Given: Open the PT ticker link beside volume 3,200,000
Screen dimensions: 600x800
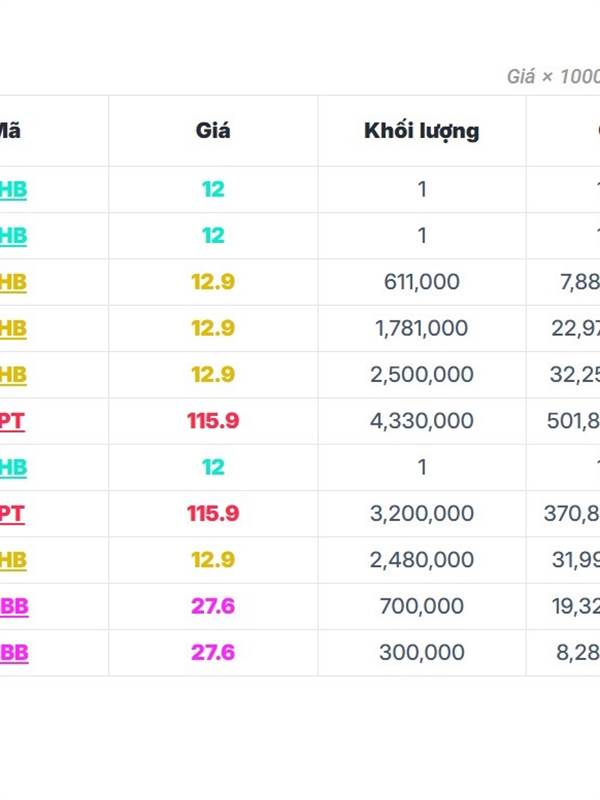Looking at the screenshot, I should [12, 514].
